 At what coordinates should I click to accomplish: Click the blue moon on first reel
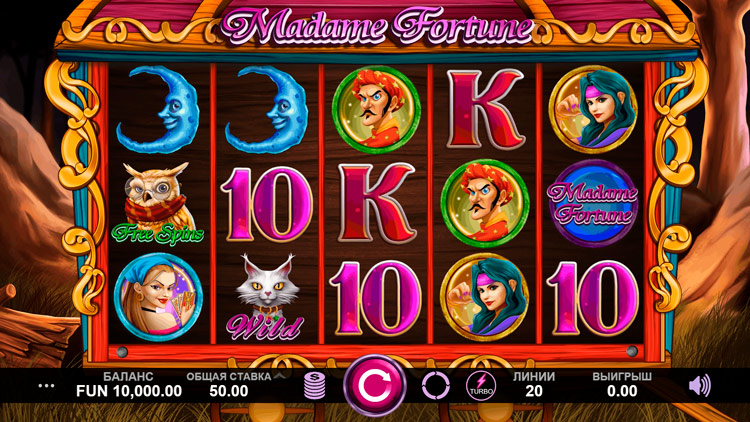tap(157, 110)
